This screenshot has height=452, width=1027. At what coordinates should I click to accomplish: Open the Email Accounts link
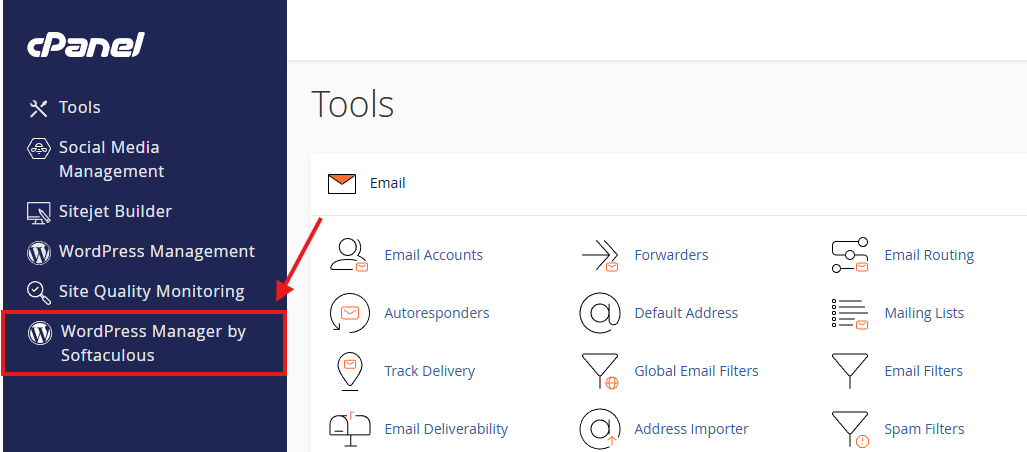click(x=434, y=255)
